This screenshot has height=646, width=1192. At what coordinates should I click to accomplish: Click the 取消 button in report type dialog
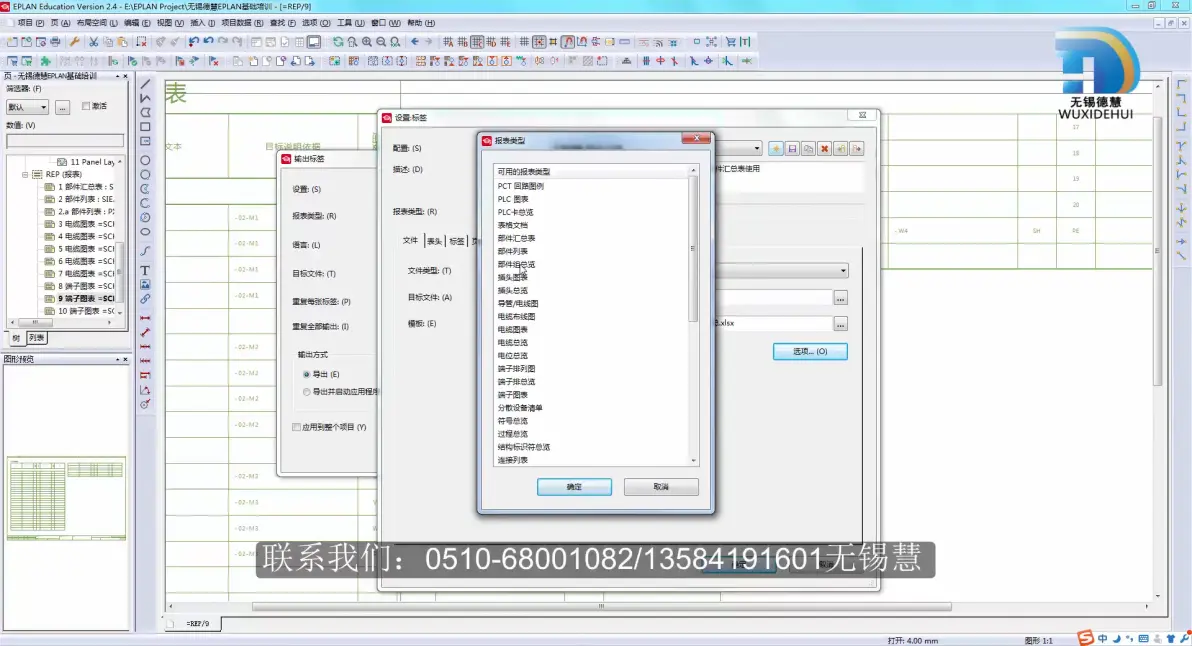point(661,487)
